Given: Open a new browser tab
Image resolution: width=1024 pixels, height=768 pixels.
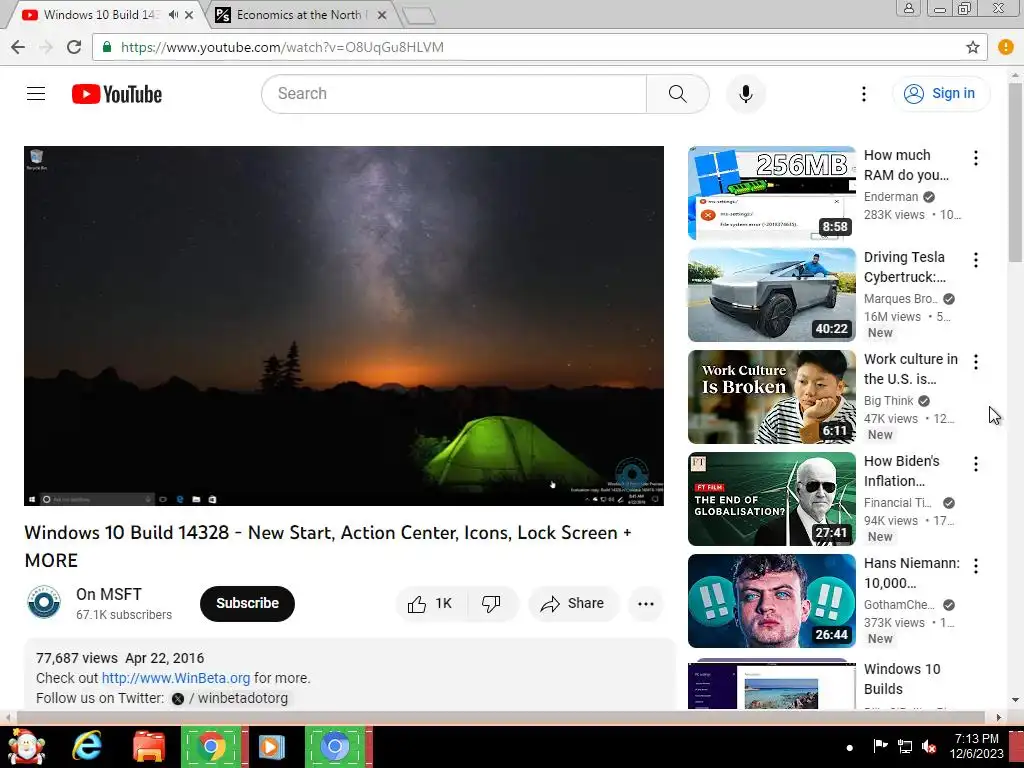Looking at the screenshot, I should click(x=418, y=16).
